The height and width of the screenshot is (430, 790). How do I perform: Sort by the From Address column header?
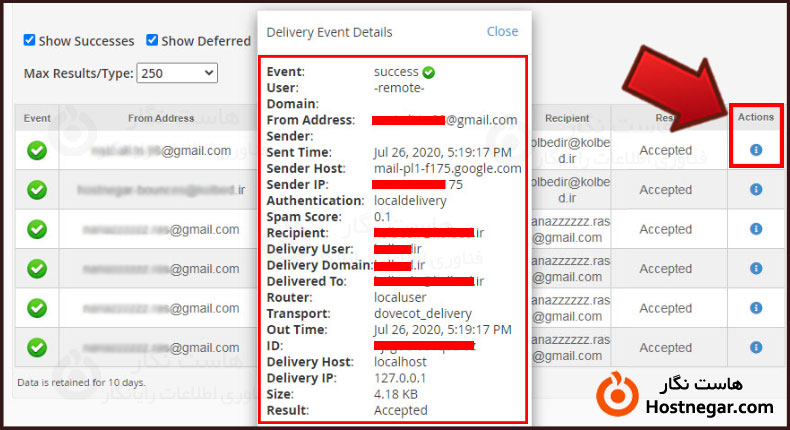tap(161, 118)
